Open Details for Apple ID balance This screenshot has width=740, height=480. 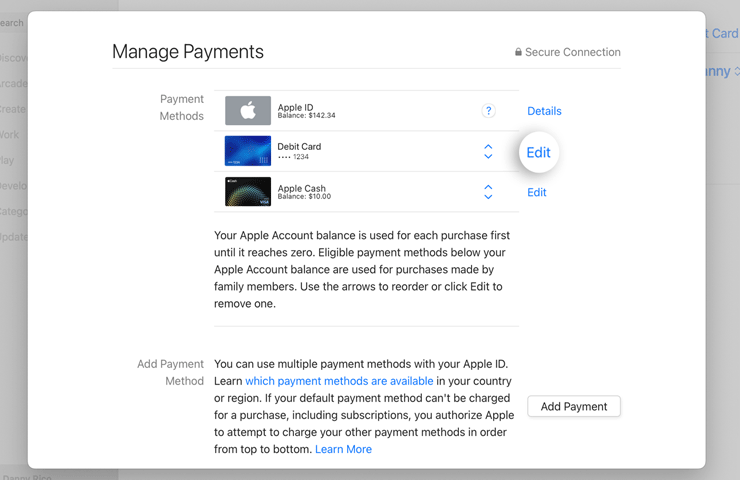544,111
